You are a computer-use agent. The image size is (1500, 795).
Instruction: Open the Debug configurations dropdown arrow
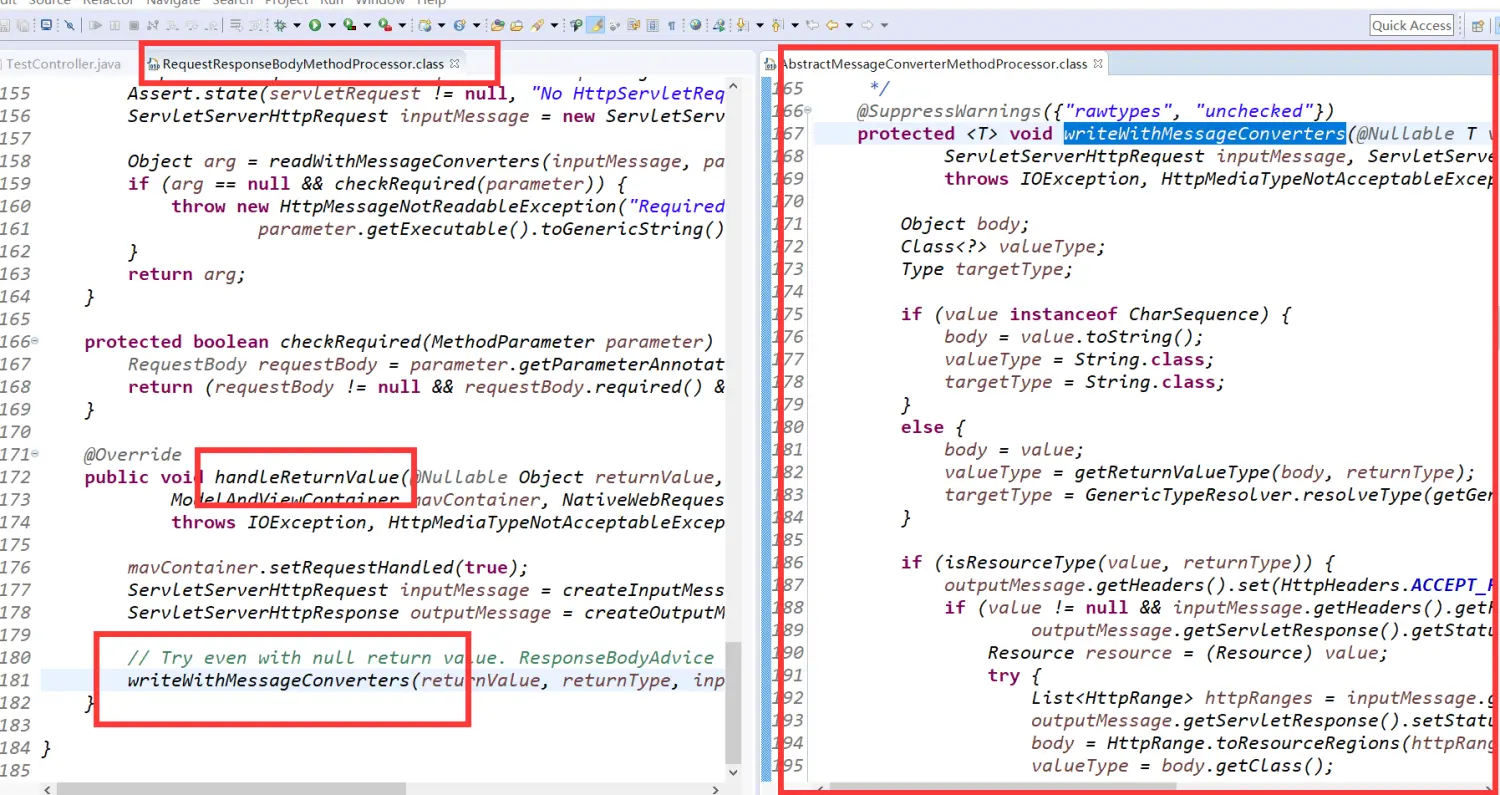(x=297, y=25)
